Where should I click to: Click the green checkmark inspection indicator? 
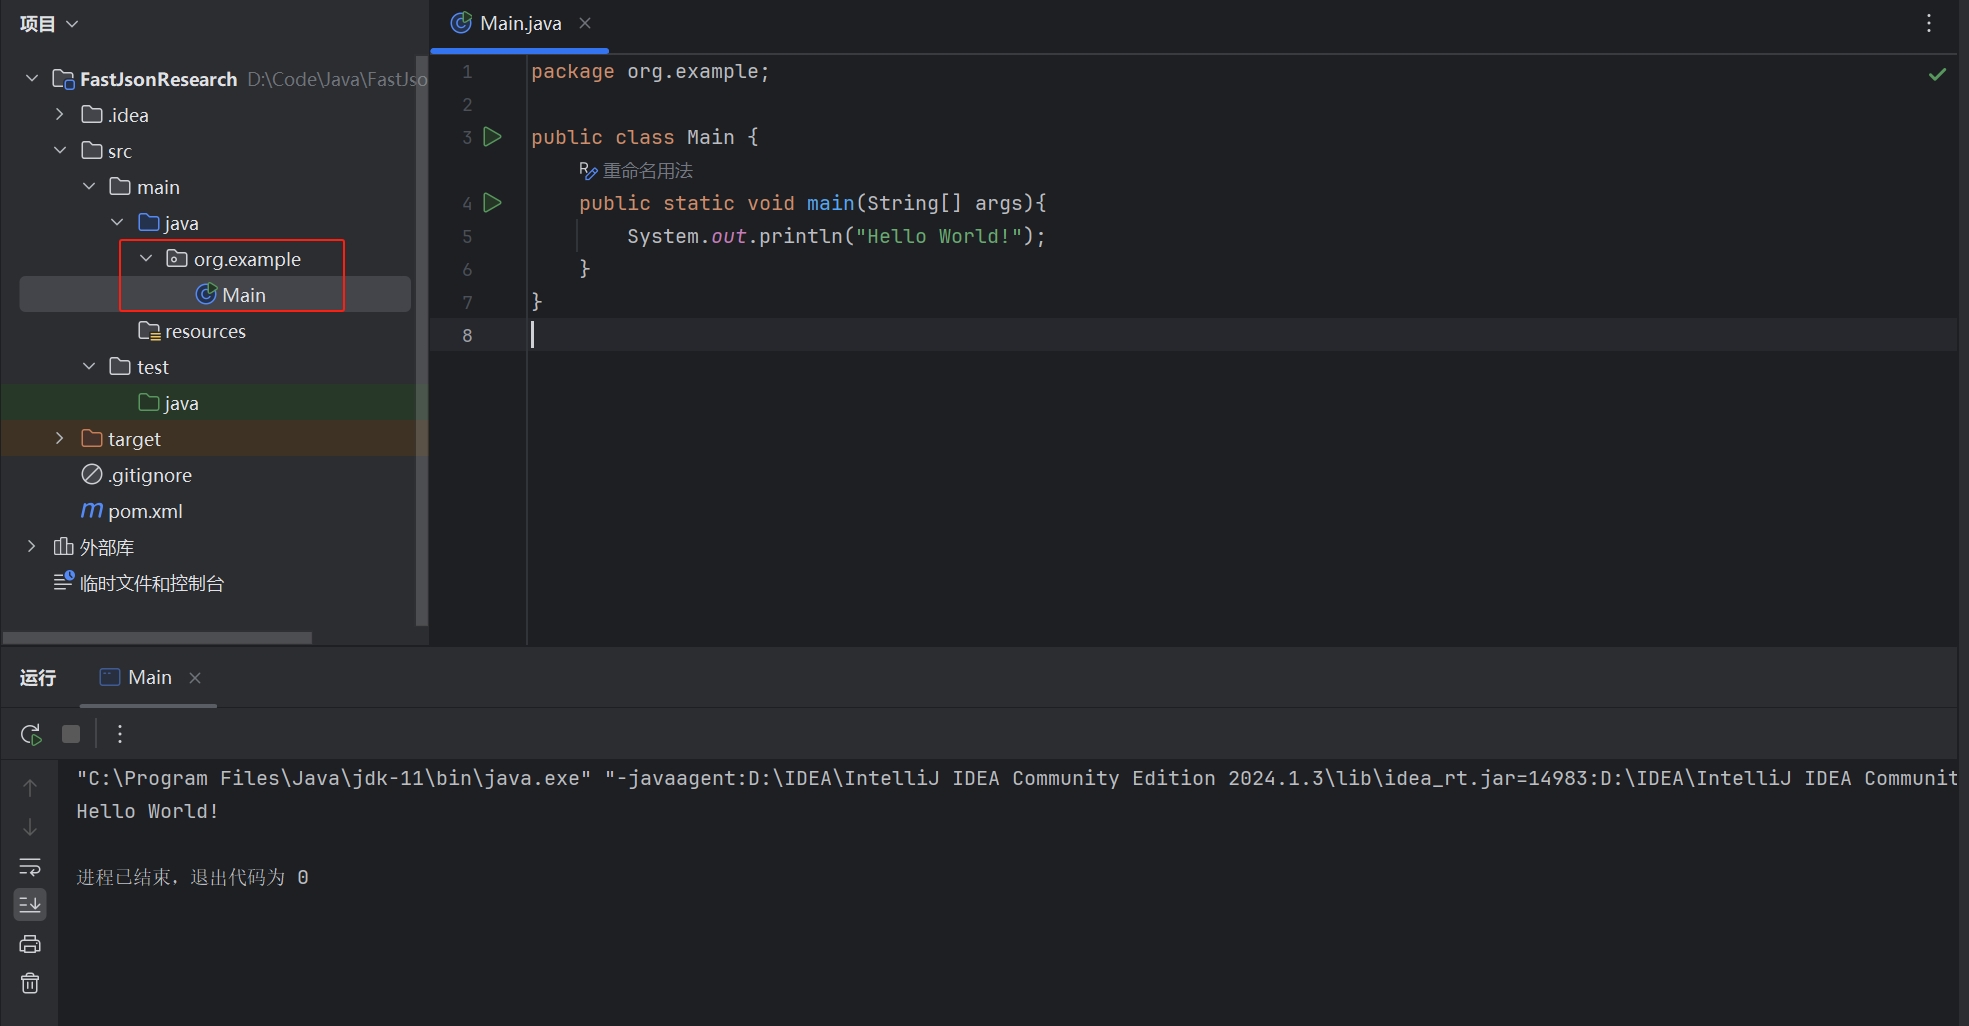tap(1937, 74)
